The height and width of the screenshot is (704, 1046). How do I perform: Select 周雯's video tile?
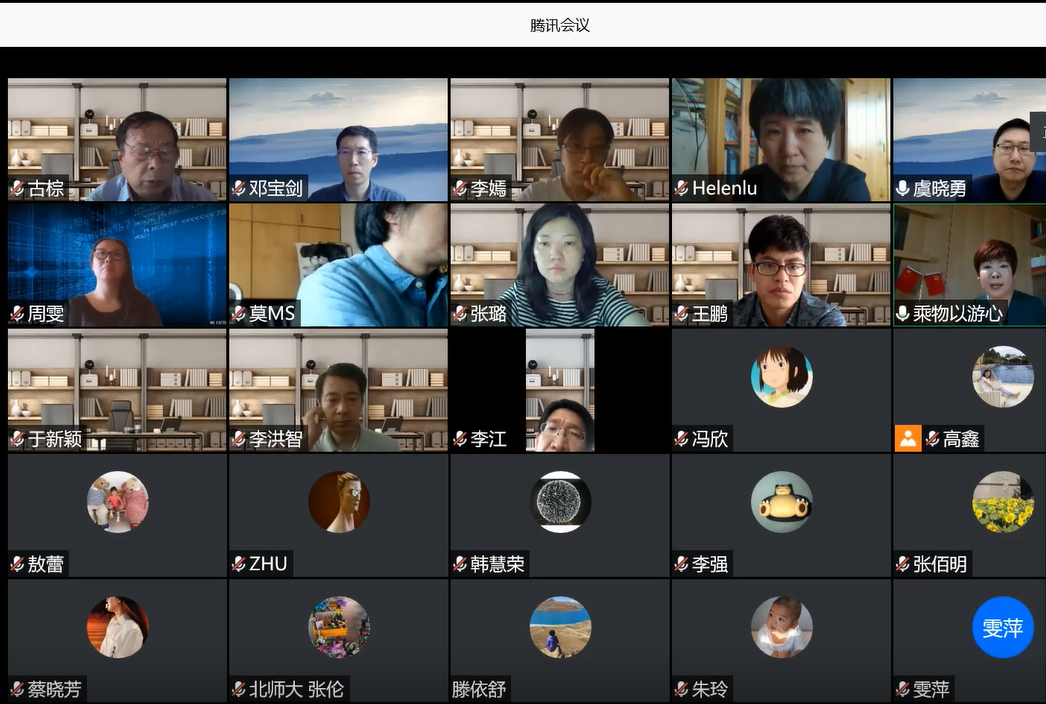coord(117,265)
